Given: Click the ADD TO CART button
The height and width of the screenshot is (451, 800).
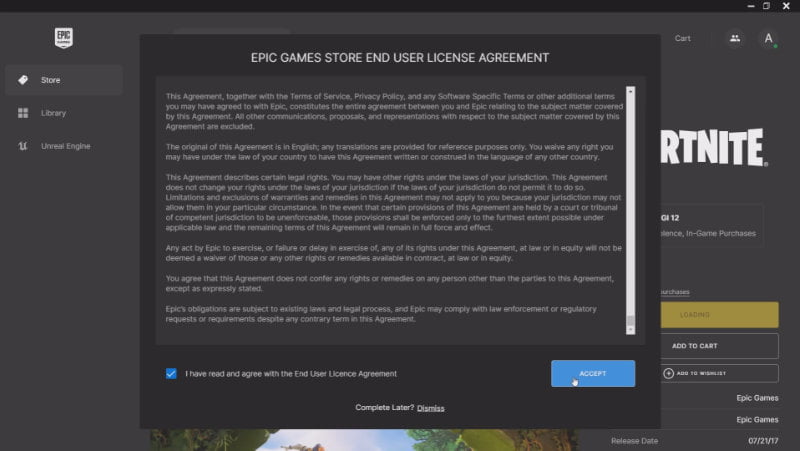Looking at the screenshot, I should tap(719, 346).
